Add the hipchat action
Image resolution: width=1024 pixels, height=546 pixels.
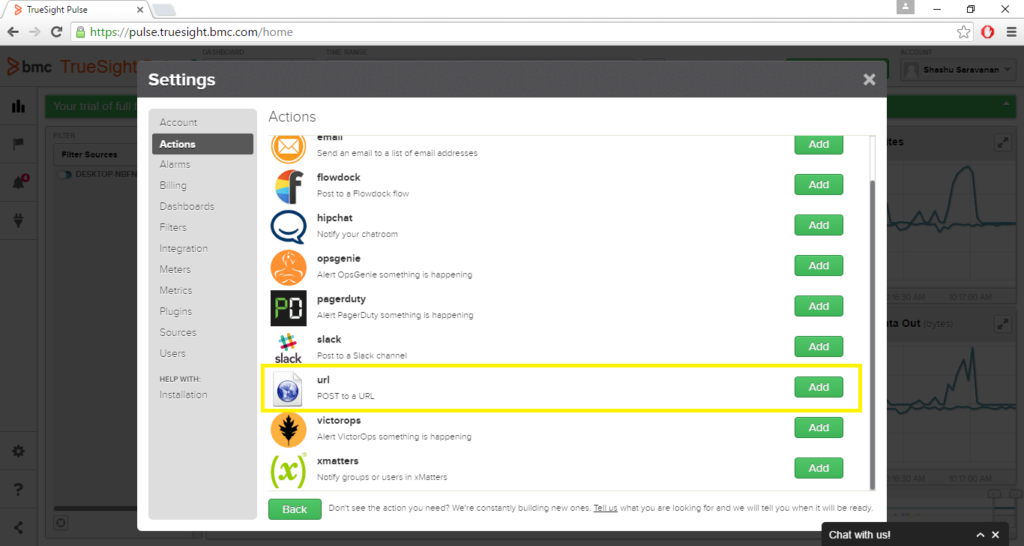coord(818,225)
